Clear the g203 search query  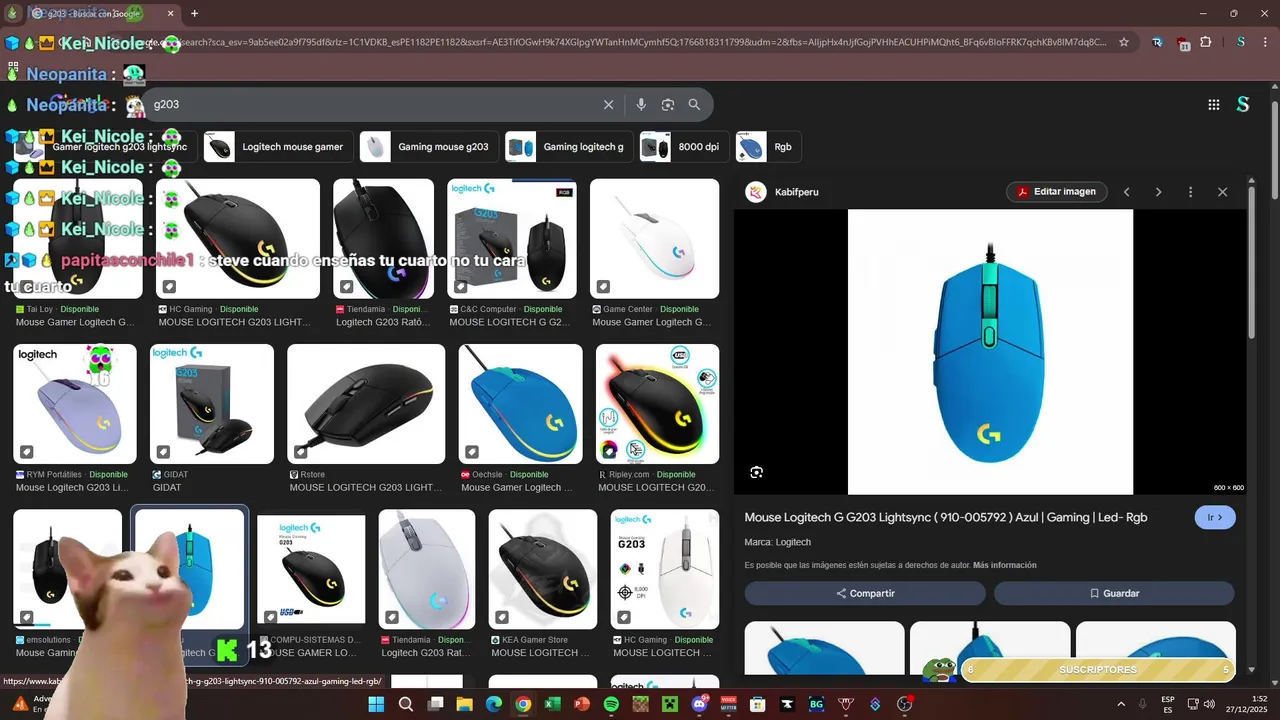pos(608,104)
